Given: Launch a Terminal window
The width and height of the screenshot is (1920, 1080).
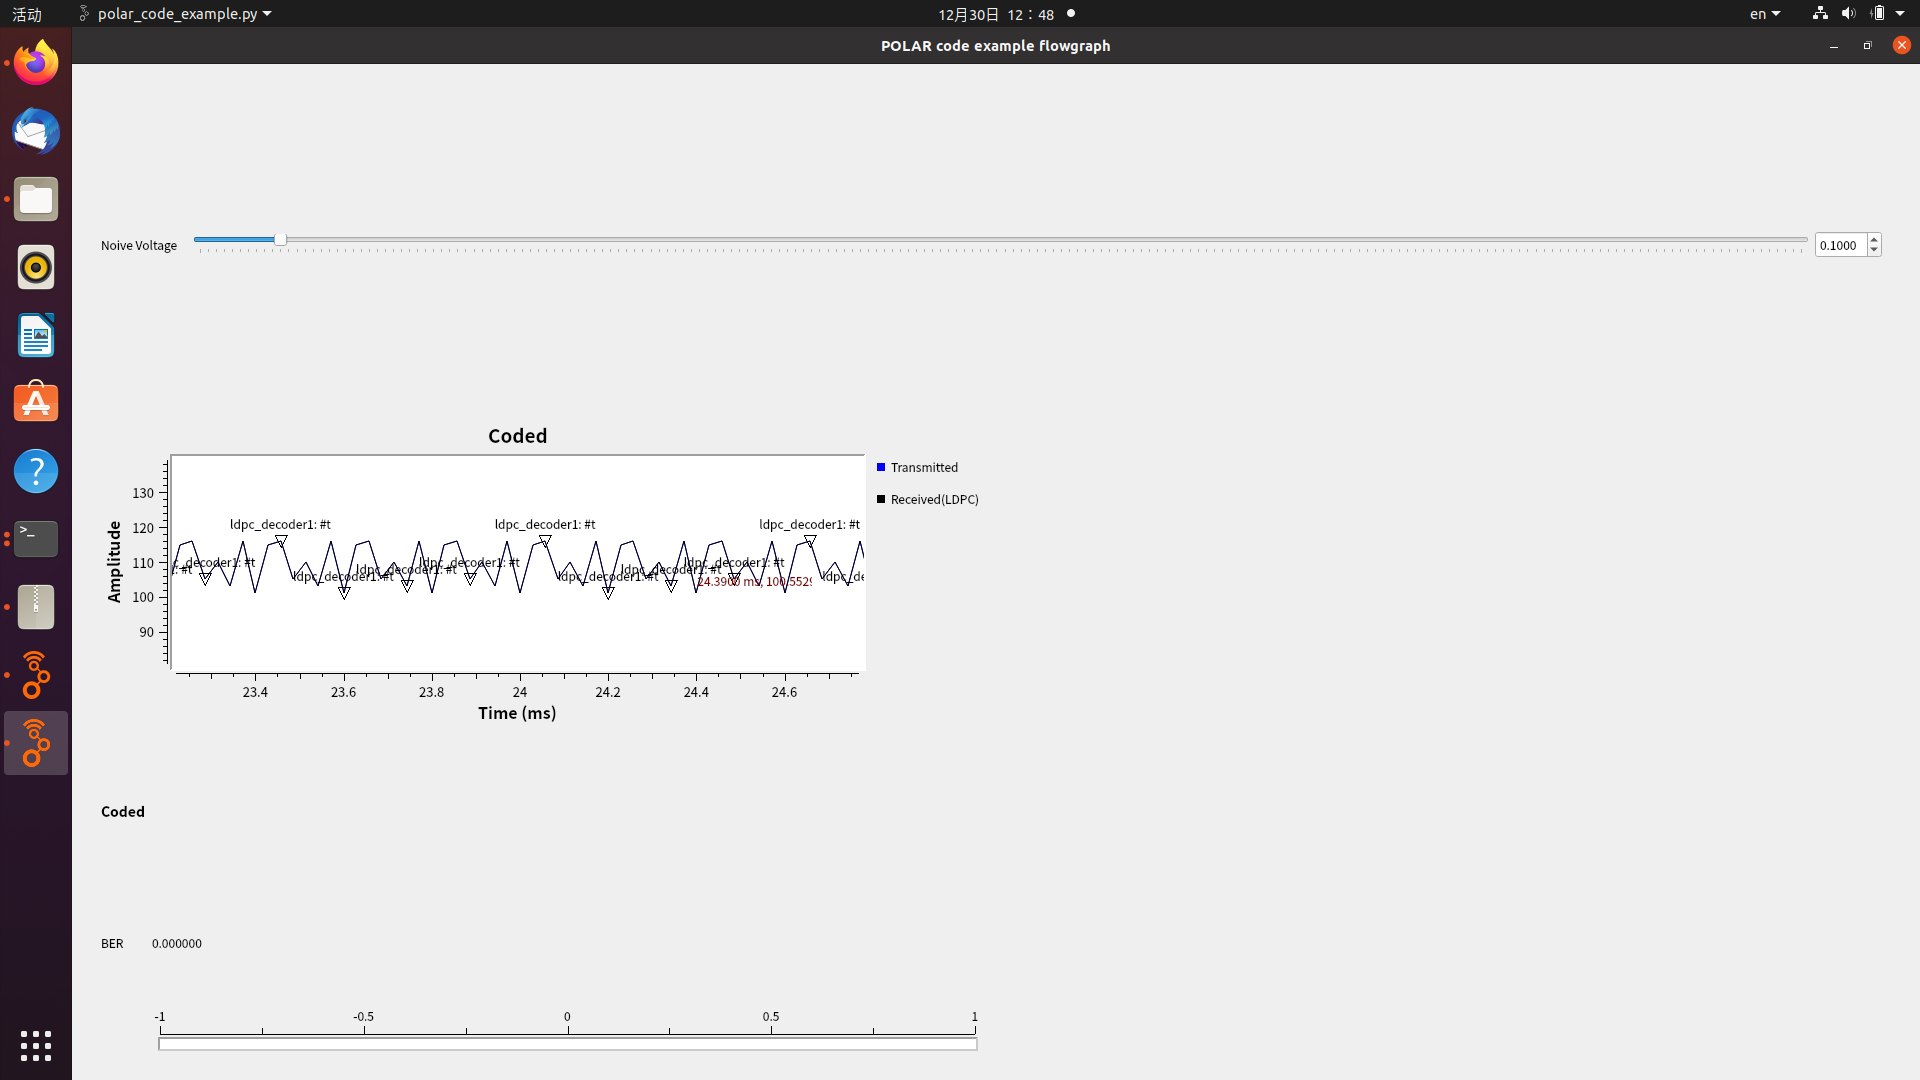Looking at the screenshot, I should (35, 538).
